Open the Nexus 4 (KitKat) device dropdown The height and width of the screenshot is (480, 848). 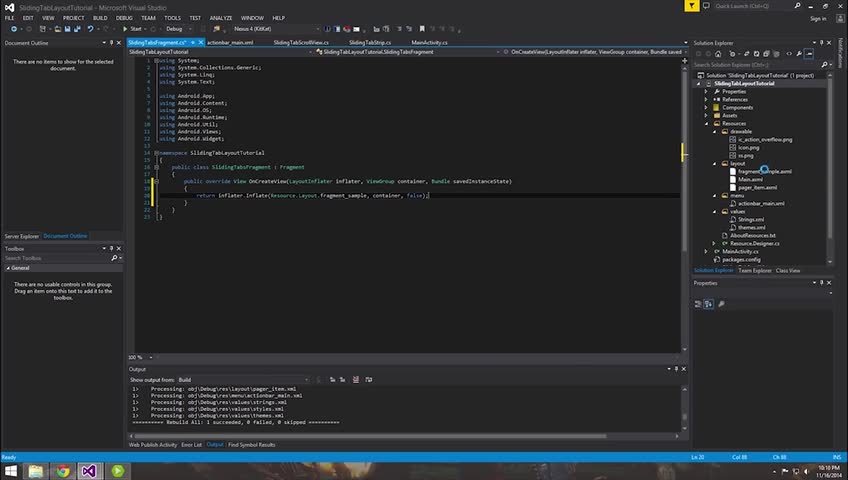[x=276, y=29]
